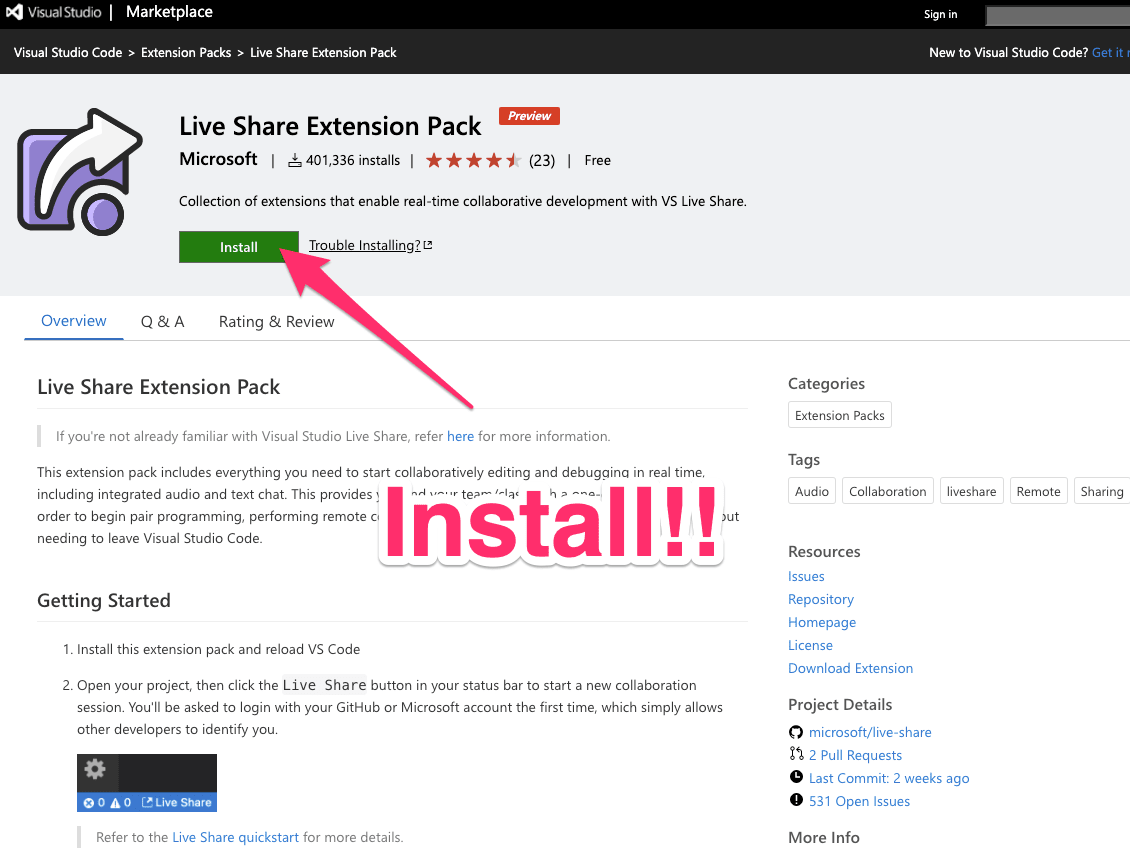Switch to the Q & A tab
This screenshot has width=1130, height=852.
(162, 321)
